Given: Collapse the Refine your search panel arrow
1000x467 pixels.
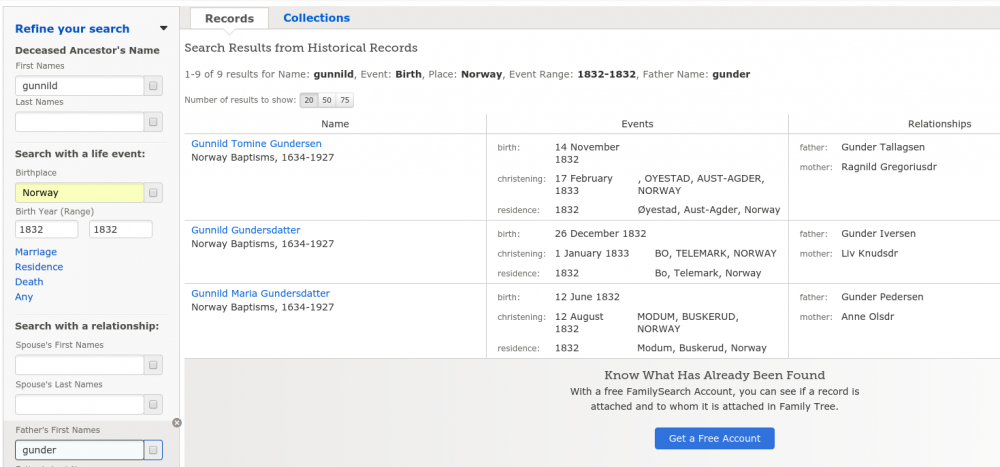Looking at the screenshot, I should tap(163, 29).
